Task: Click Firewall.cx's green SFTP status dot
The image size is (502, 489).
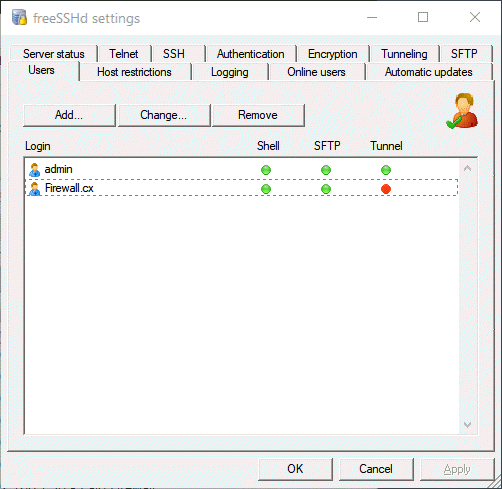Action: pos(326,189)
